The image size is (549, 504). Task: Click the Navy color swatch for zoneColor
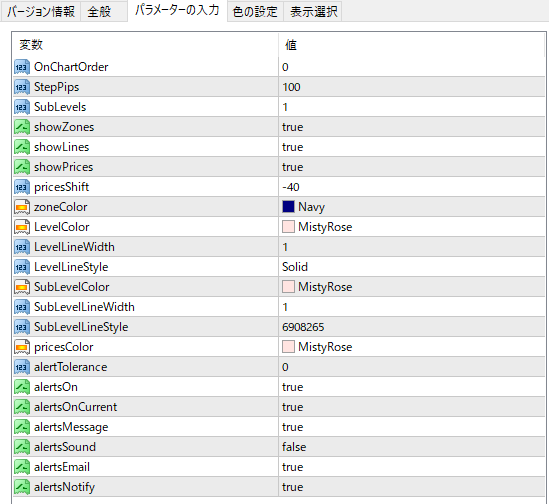tap(288, 207)
